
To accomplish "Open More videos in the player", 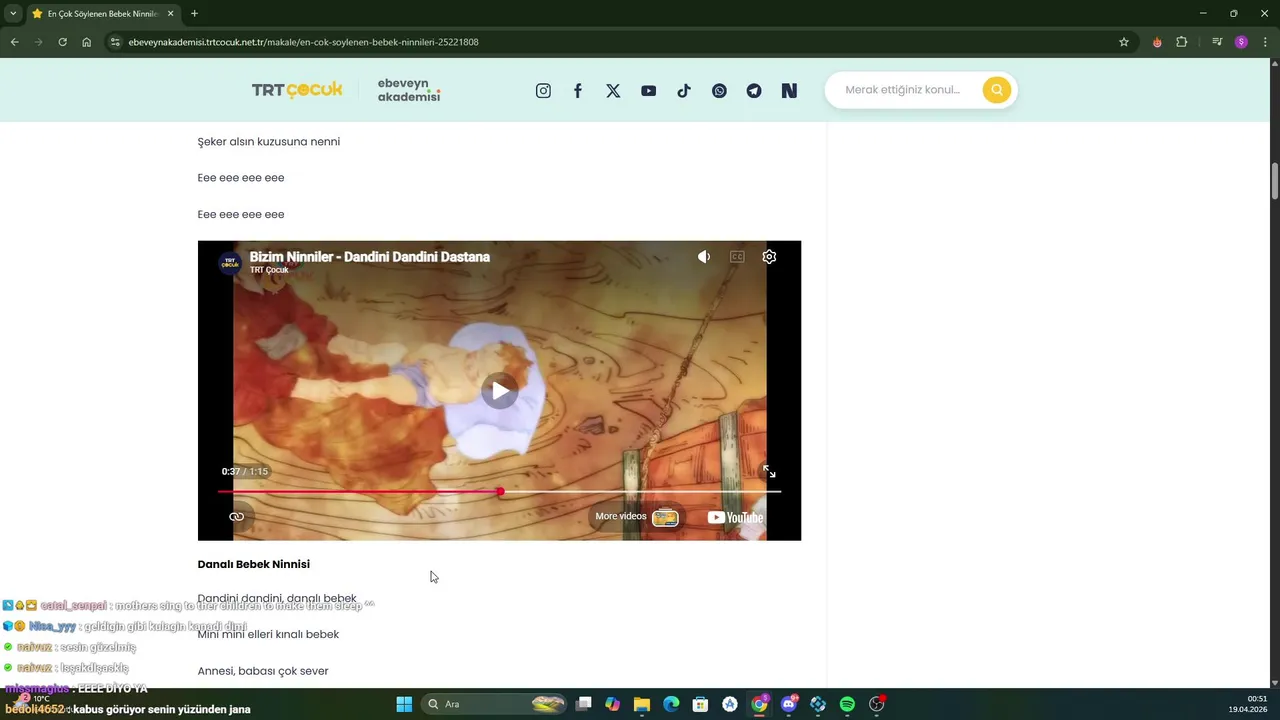I will [637, 517].
